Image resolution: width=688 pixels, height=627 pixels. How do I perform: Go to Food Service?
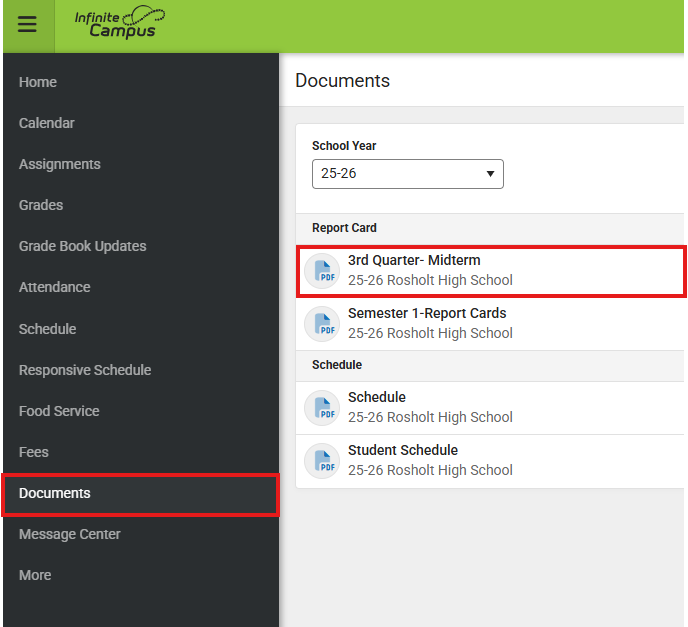click(59, 411)
